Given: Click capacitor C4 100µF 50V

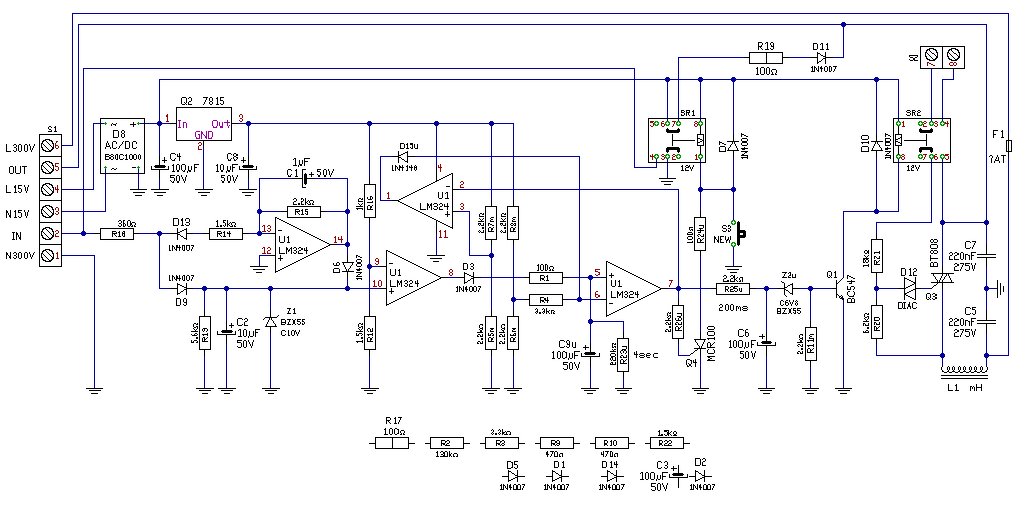Looking at the screenshot, I should tap(159, 167).
